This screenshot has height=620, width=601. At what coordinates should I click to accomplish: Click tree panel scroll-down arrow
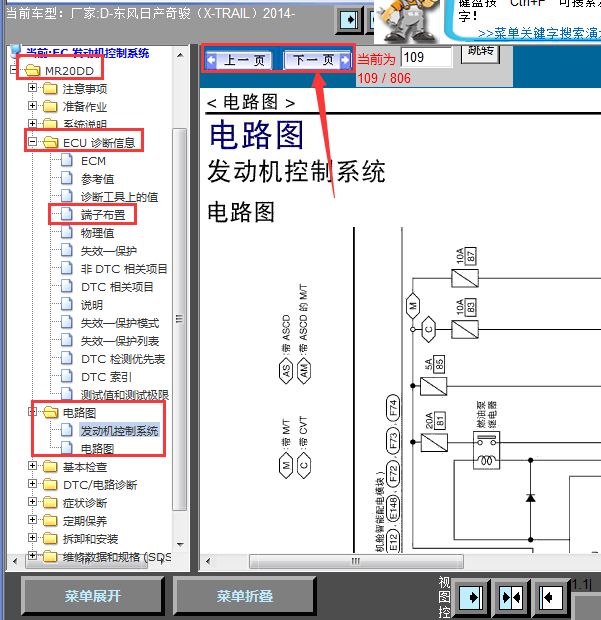point(180,544)
